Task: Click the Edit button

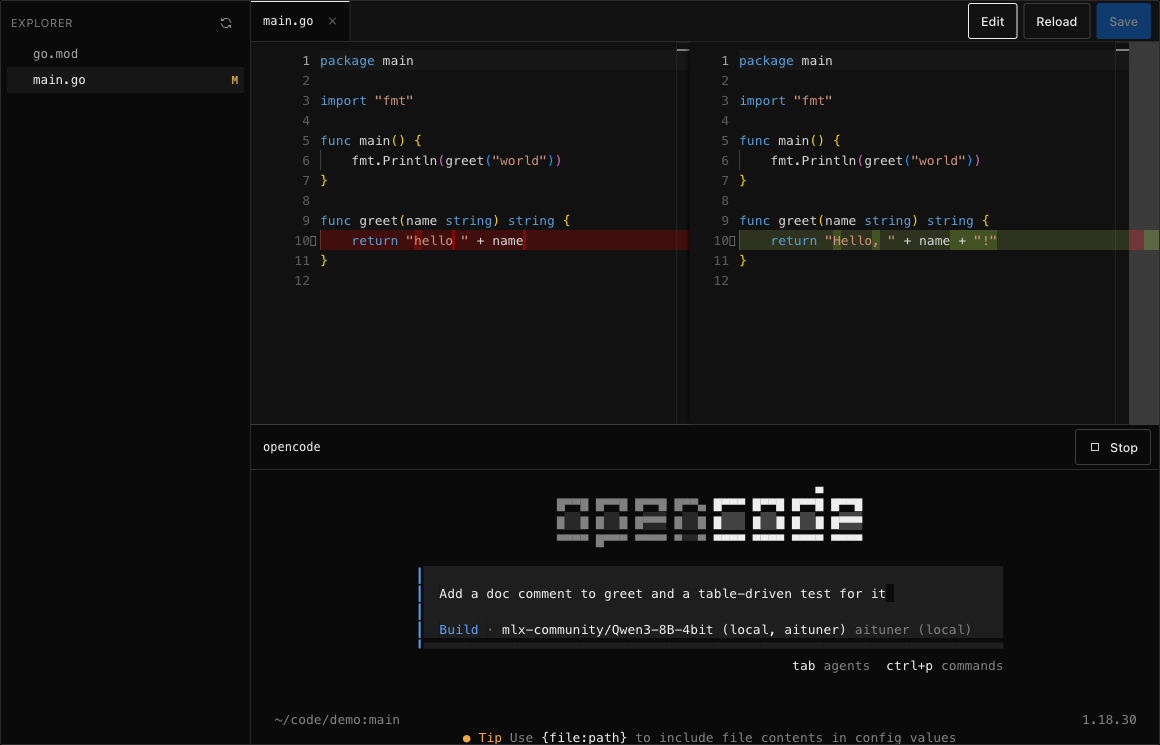Action: click(992, 21)
